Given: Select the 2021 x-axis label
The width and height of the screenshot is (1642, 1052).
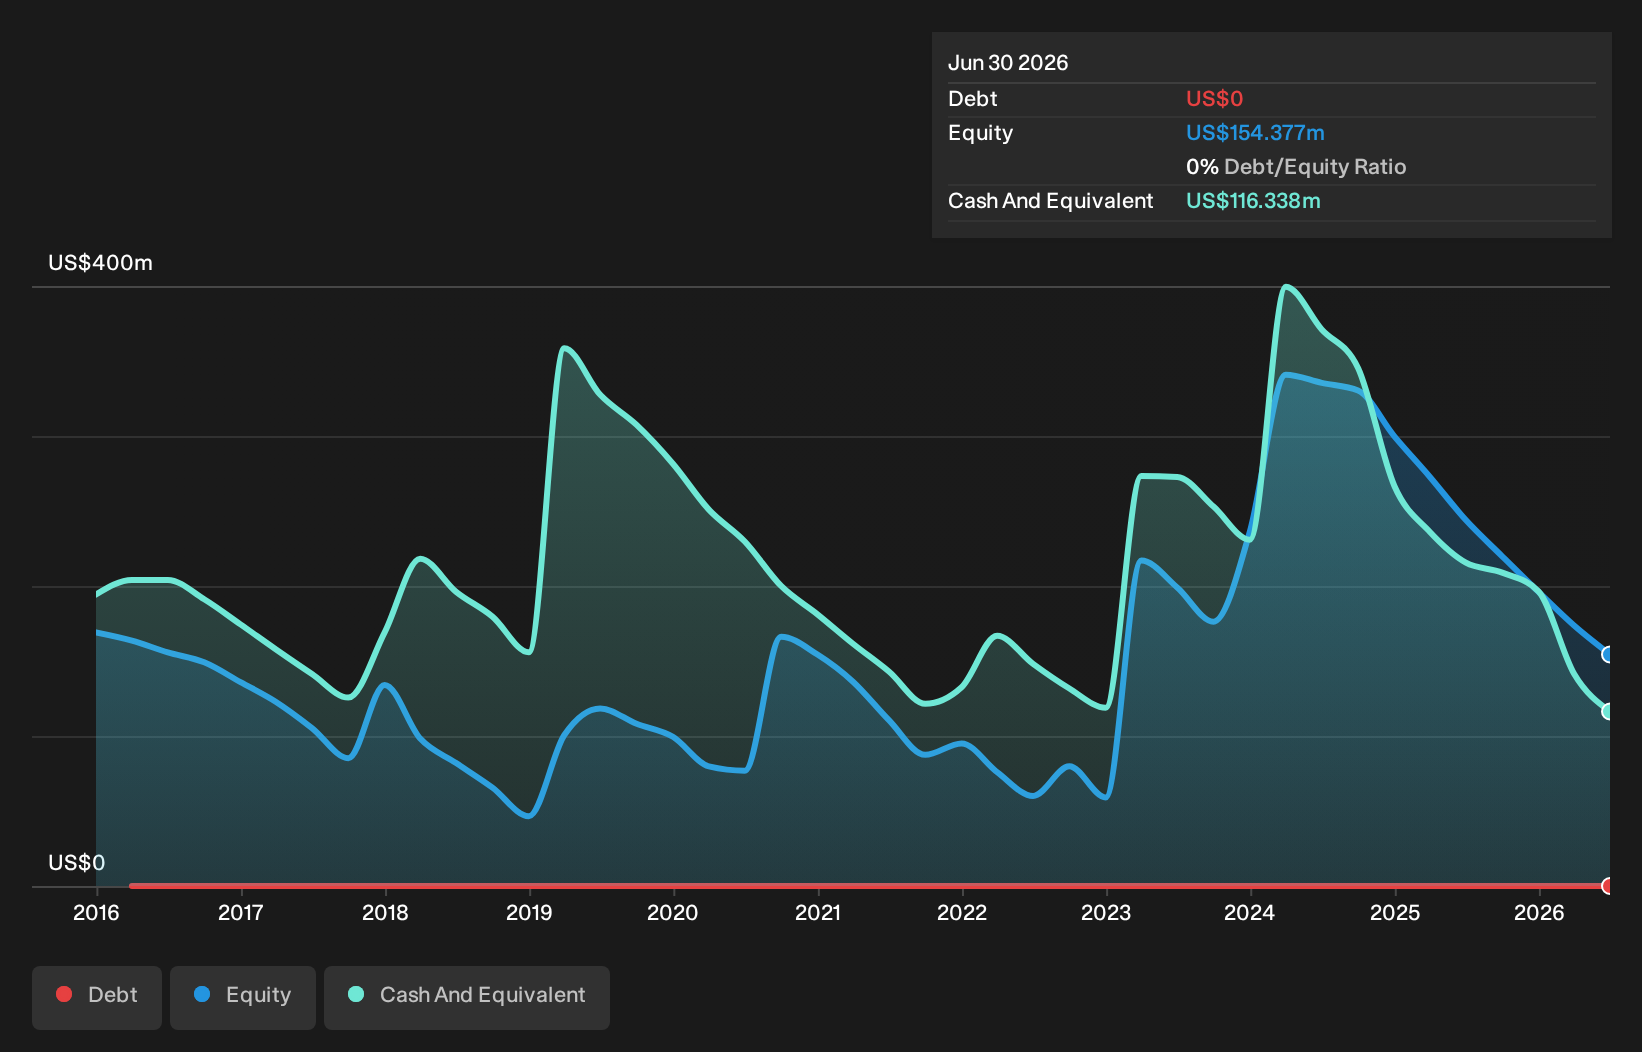Looking at the screenshot, I should point(818,913).
